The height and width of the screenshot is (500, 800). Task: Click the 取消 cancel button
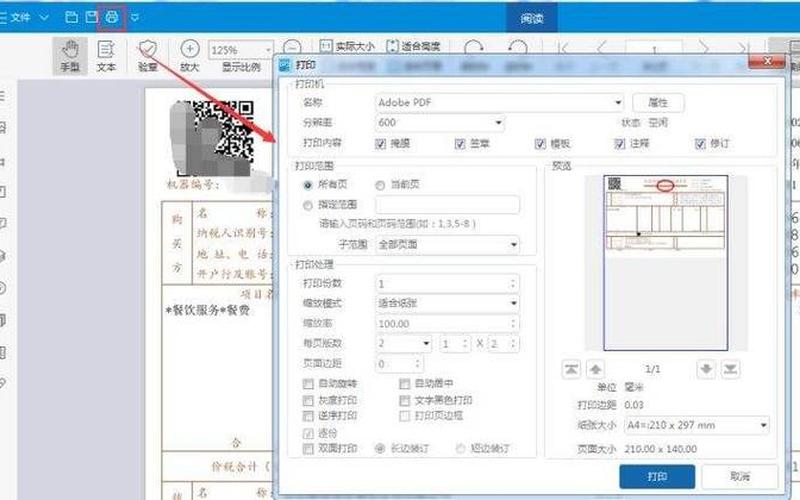click(x=740, y=477)
